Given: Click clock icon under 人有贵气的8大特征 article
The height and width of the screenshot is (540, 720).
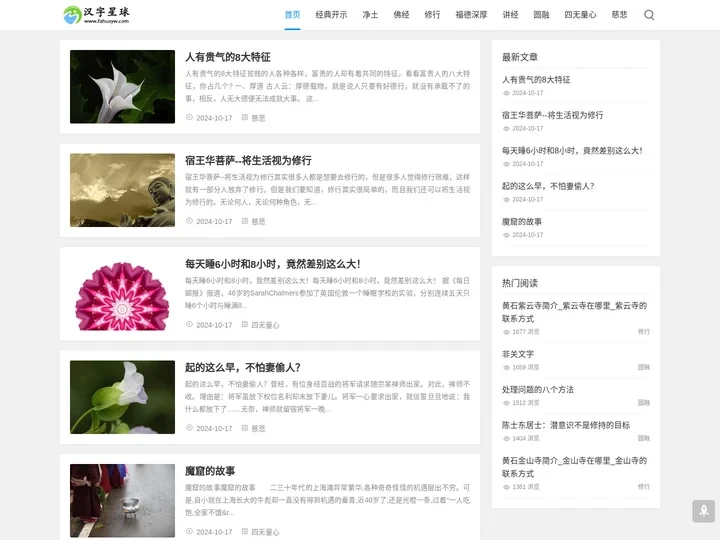Looking at the screenshot, I should (x=189, y=118).
